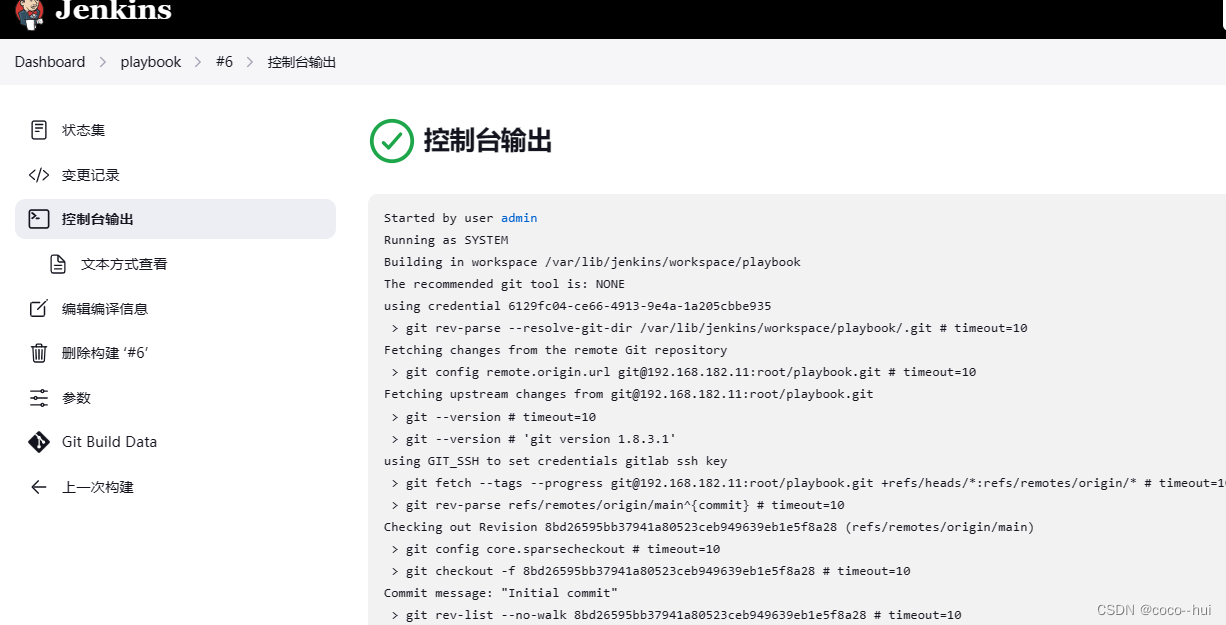Viewport: 1226px width, 625px height.
Task: Open the Dashboard breadcrumb link
Action: pyautogui.click(x=49, y=61)
